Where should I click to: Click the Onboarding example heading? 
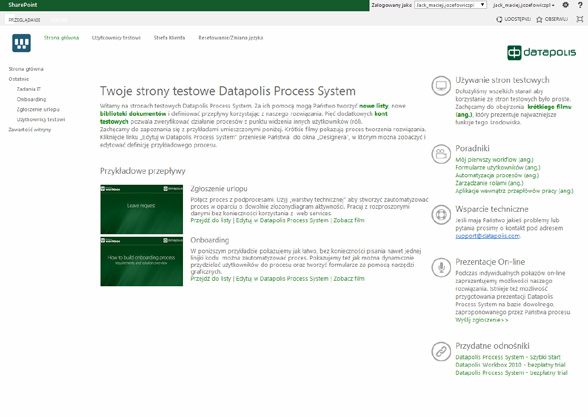coord(210,240)
